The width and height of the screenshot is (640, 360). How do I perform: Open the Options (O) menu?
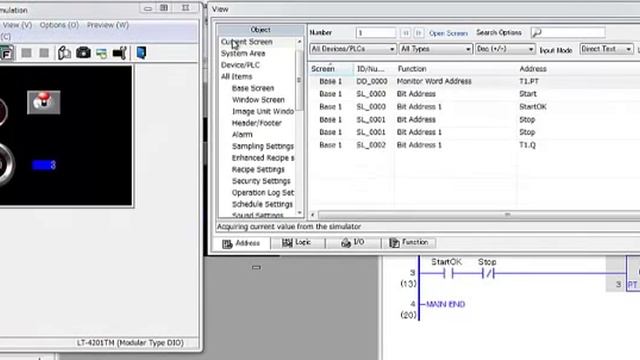point(59,25)
